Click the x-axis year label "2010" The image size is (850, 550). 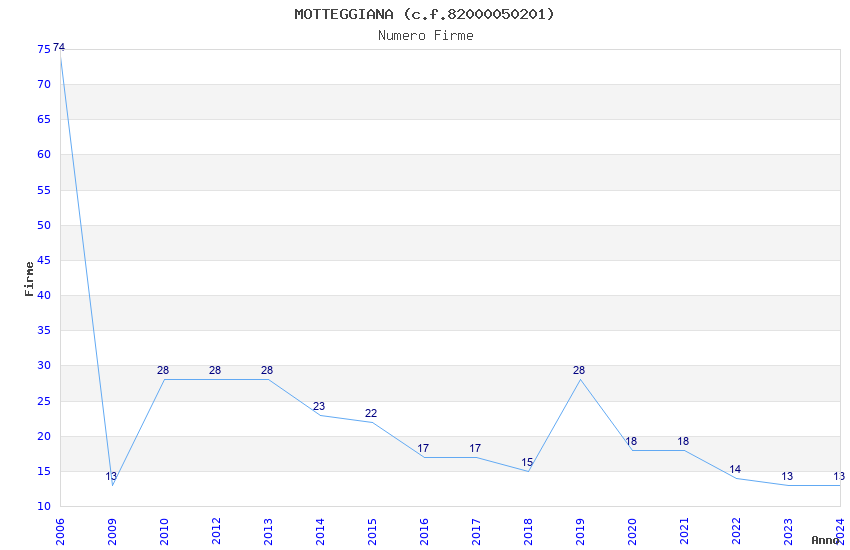coord(164,532)
